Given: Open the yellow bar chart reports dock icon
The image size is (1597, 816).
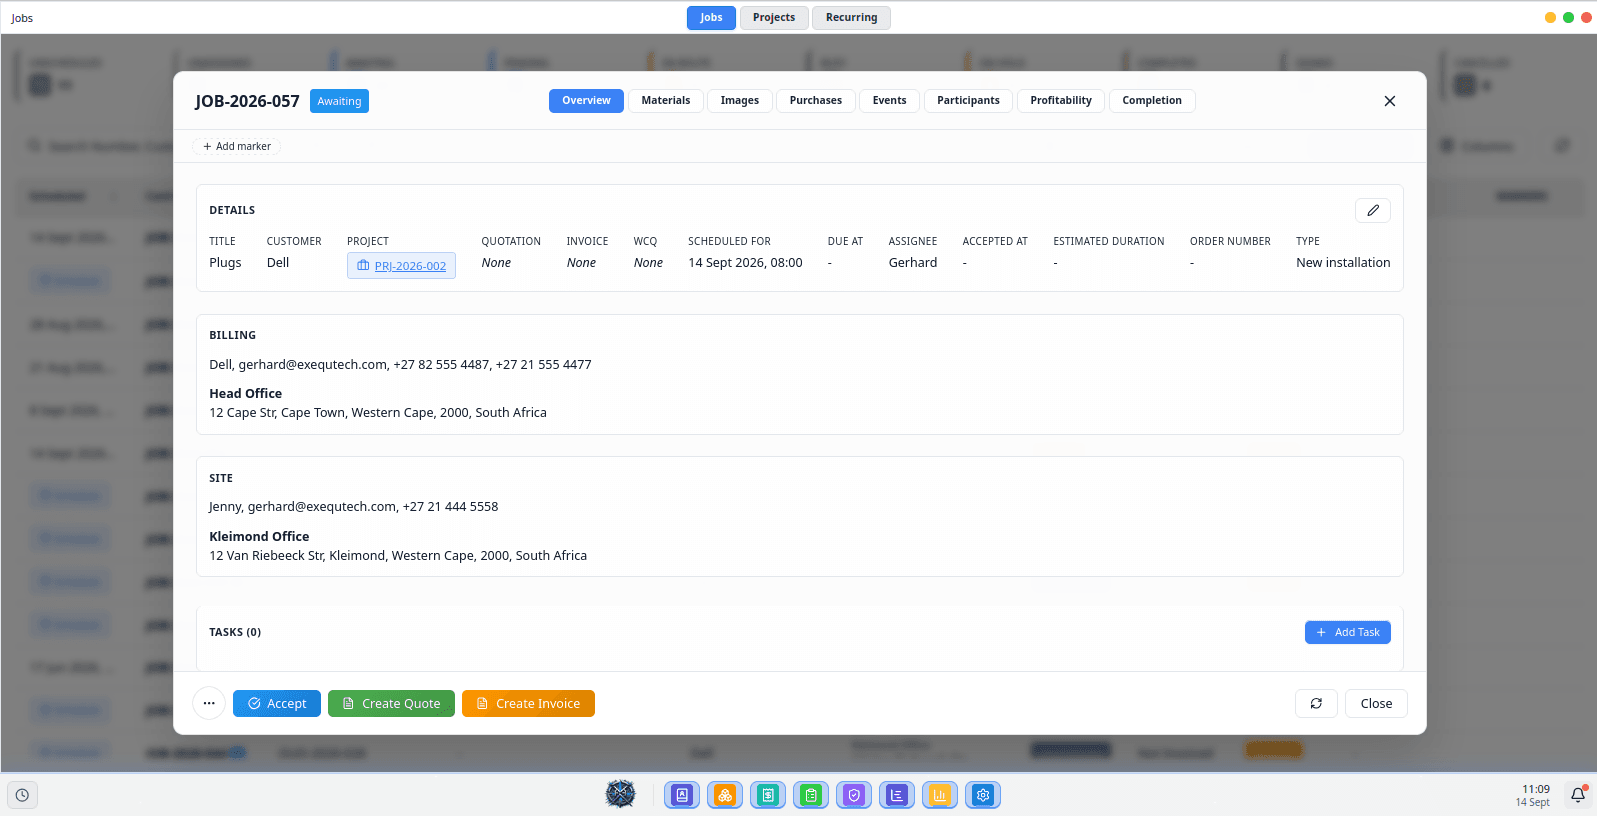Looking at the screenshot, I should (x=940, y=795).
